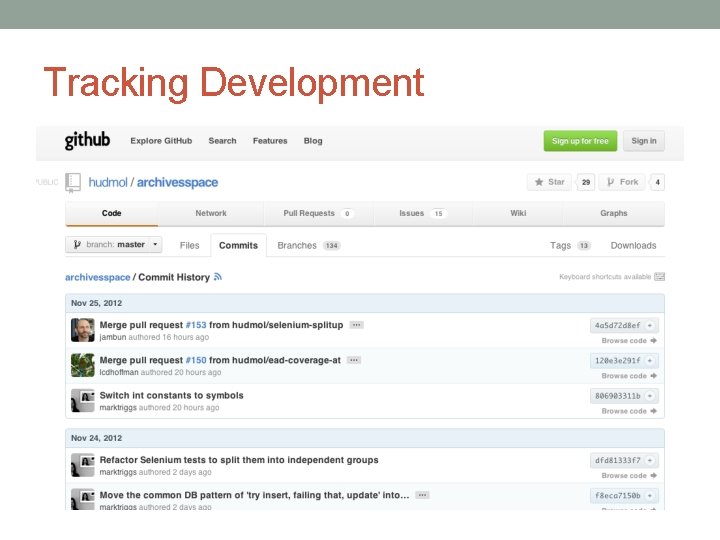Image resolution: width=720 pixels, height=540 pixels.
Task: Click commit hash f8eca7150b
Action: [x=618, y=495]
